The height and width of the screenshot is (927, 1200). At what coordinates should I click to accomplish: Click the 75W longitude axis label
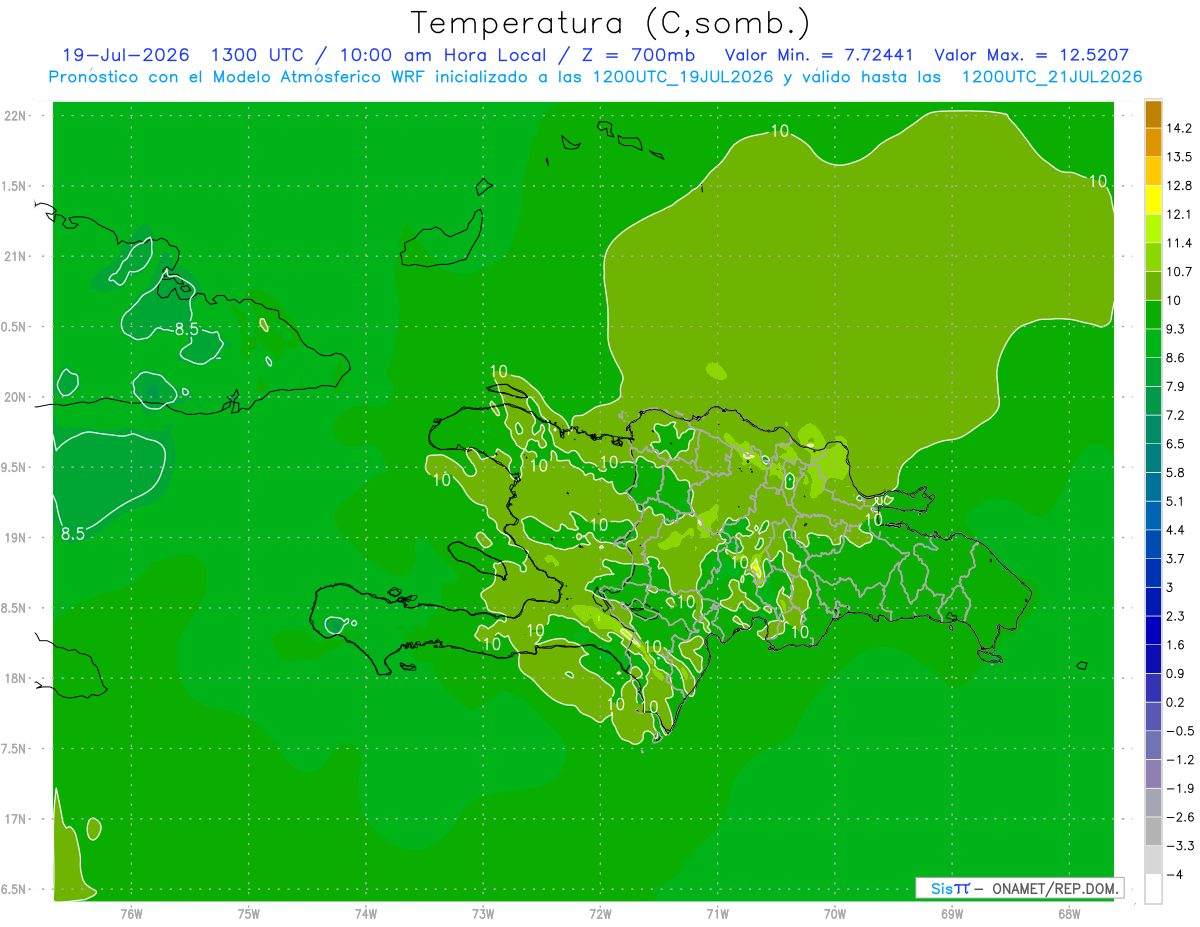coord(249,915)
